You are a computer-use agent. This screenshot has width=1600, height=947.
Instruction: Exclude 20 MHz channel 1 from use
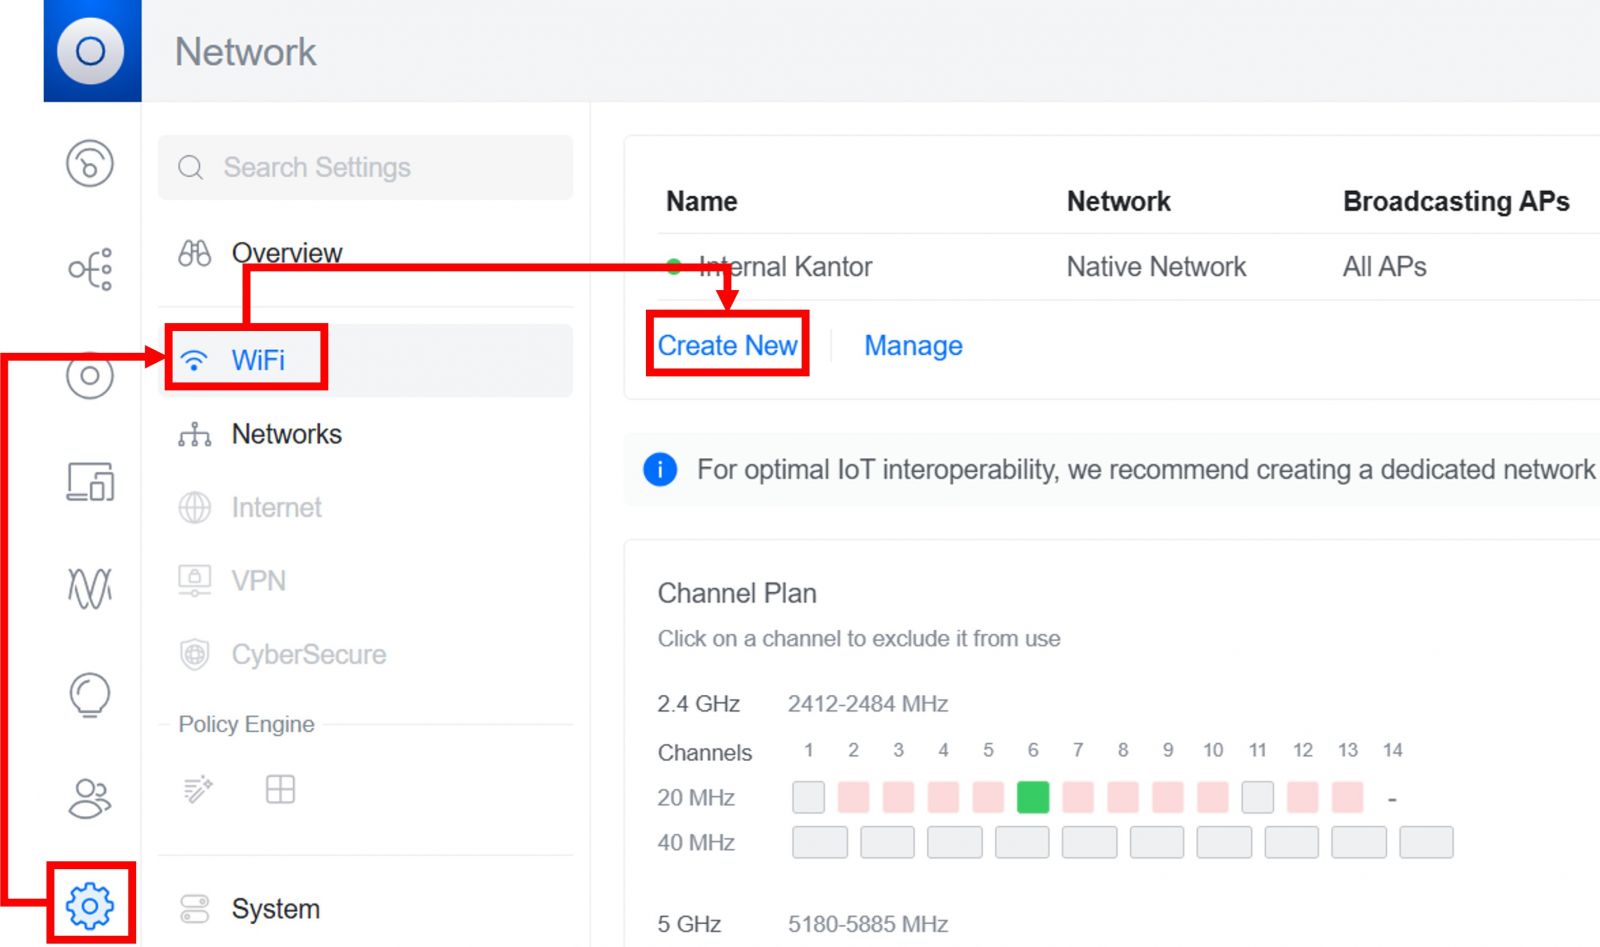click(x=808, y=797)
